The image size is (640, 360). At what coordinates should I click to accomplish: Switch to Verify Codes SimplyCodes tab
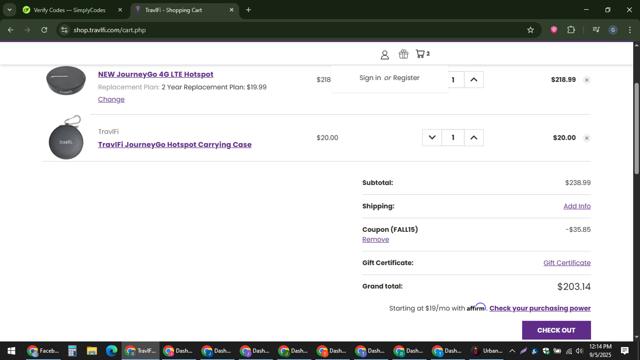[69, 10]
